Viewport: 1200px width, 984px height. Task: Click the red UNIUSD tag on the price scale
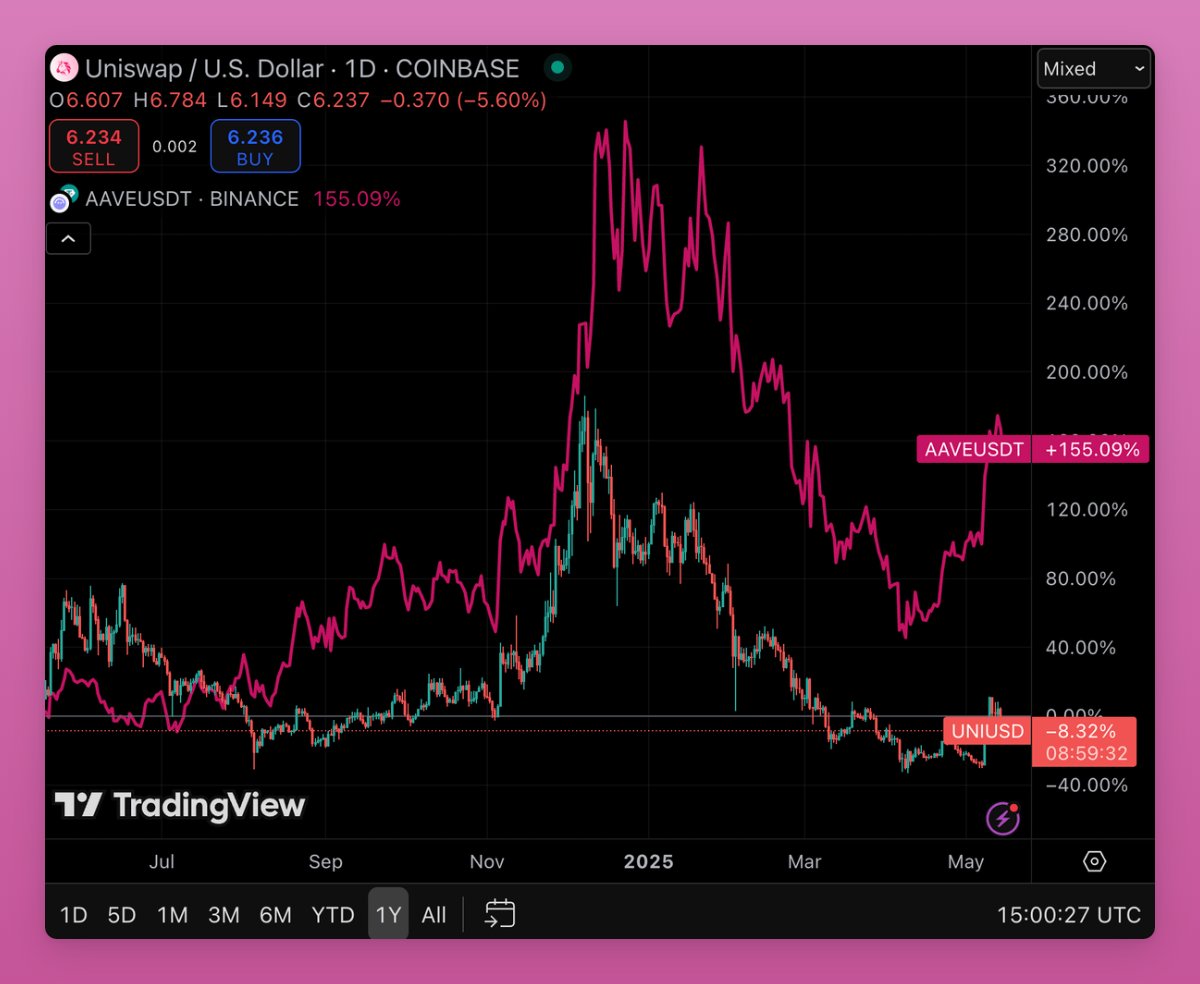(x=987, y=731)
